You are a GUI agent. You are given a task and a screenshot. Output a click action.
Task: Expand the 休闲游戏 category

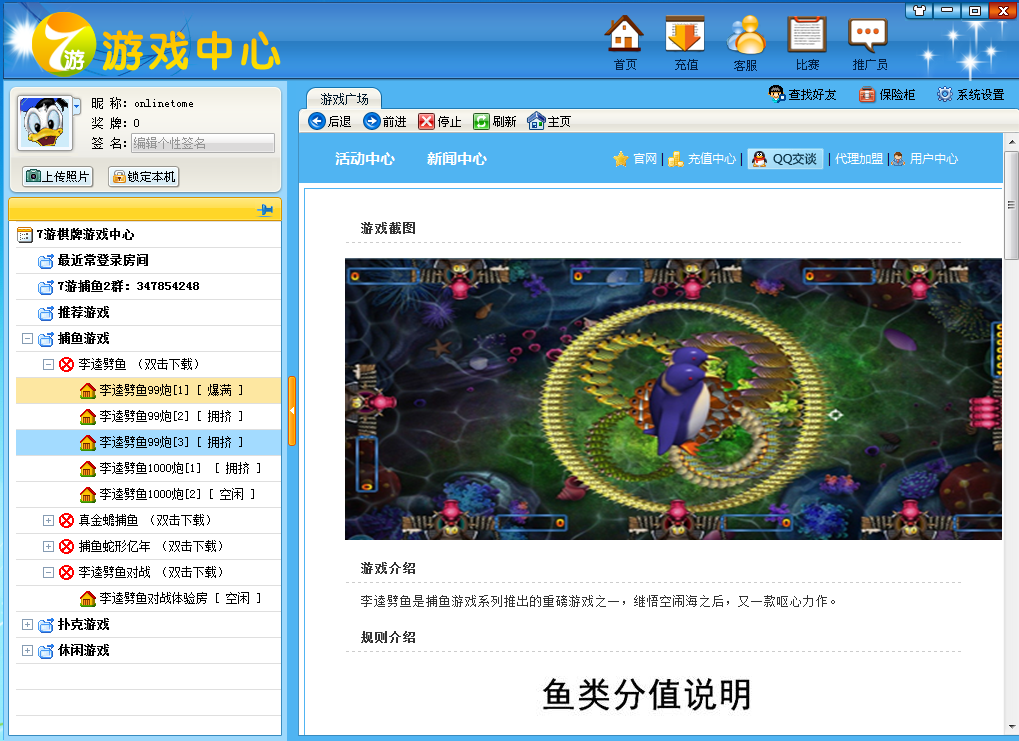click(27, 650)
